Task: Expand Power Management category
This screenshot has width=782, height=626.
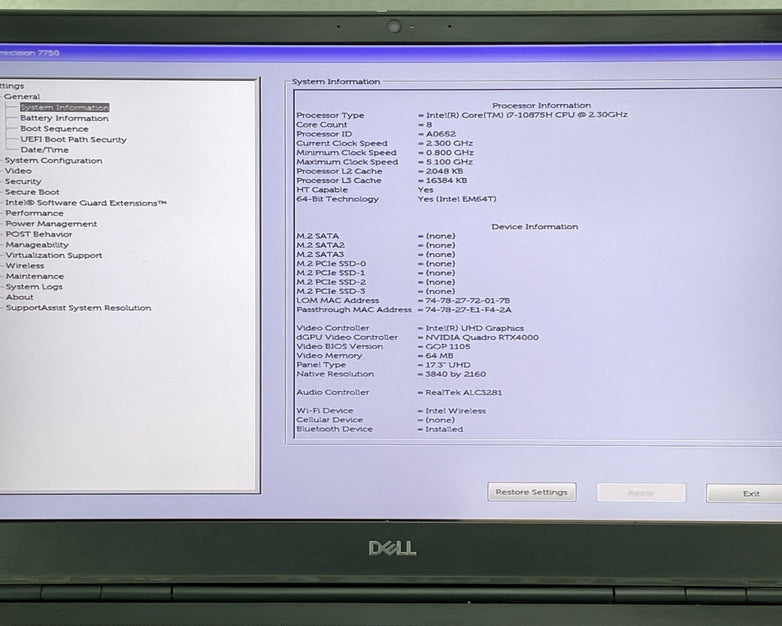Action: click(x=51, y=223)
